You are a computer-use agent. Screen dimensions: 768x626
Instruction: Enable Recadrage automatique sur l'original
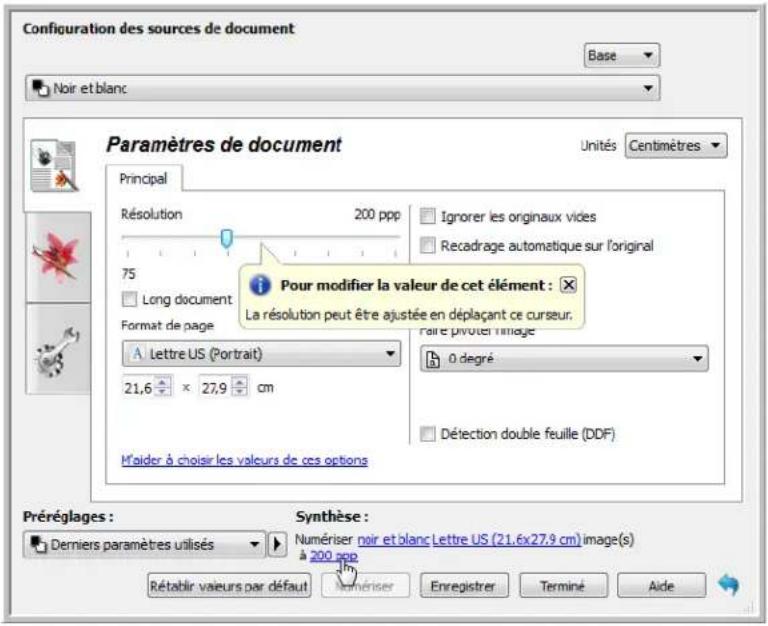[428, 245]
